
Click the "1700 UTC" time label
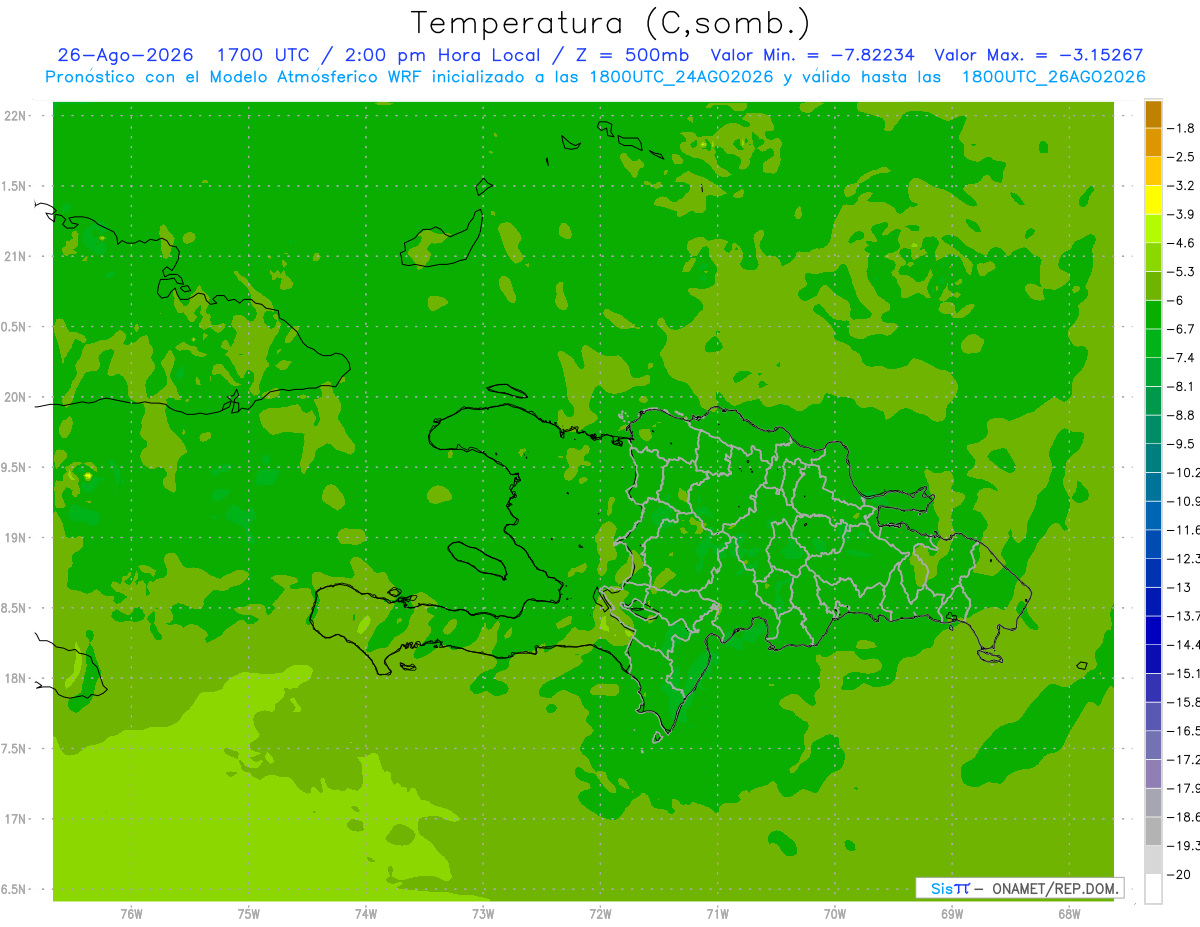pyautogui.click(x=263, y=55)
